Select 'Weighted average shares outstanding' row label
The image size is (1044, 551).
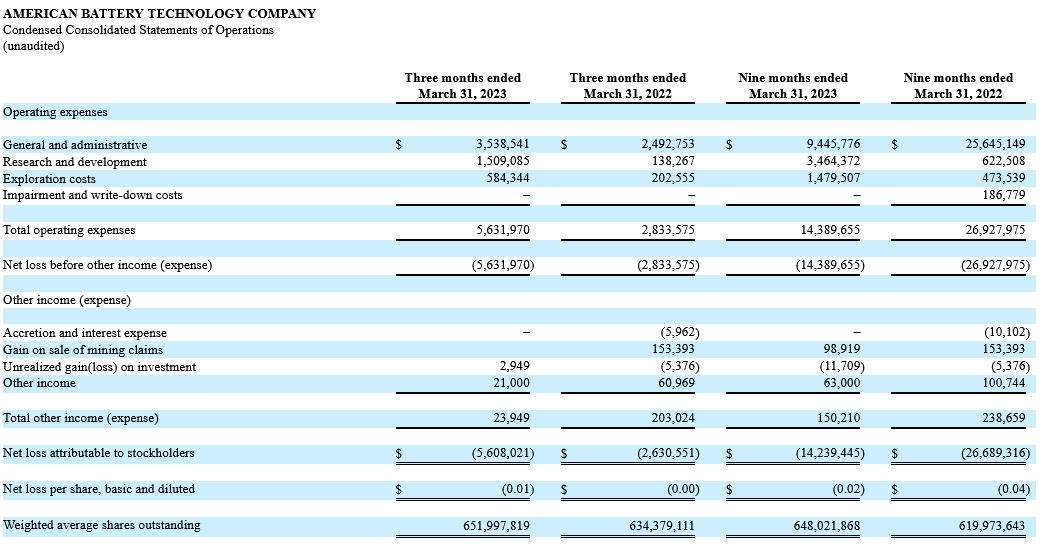point(101,525)
